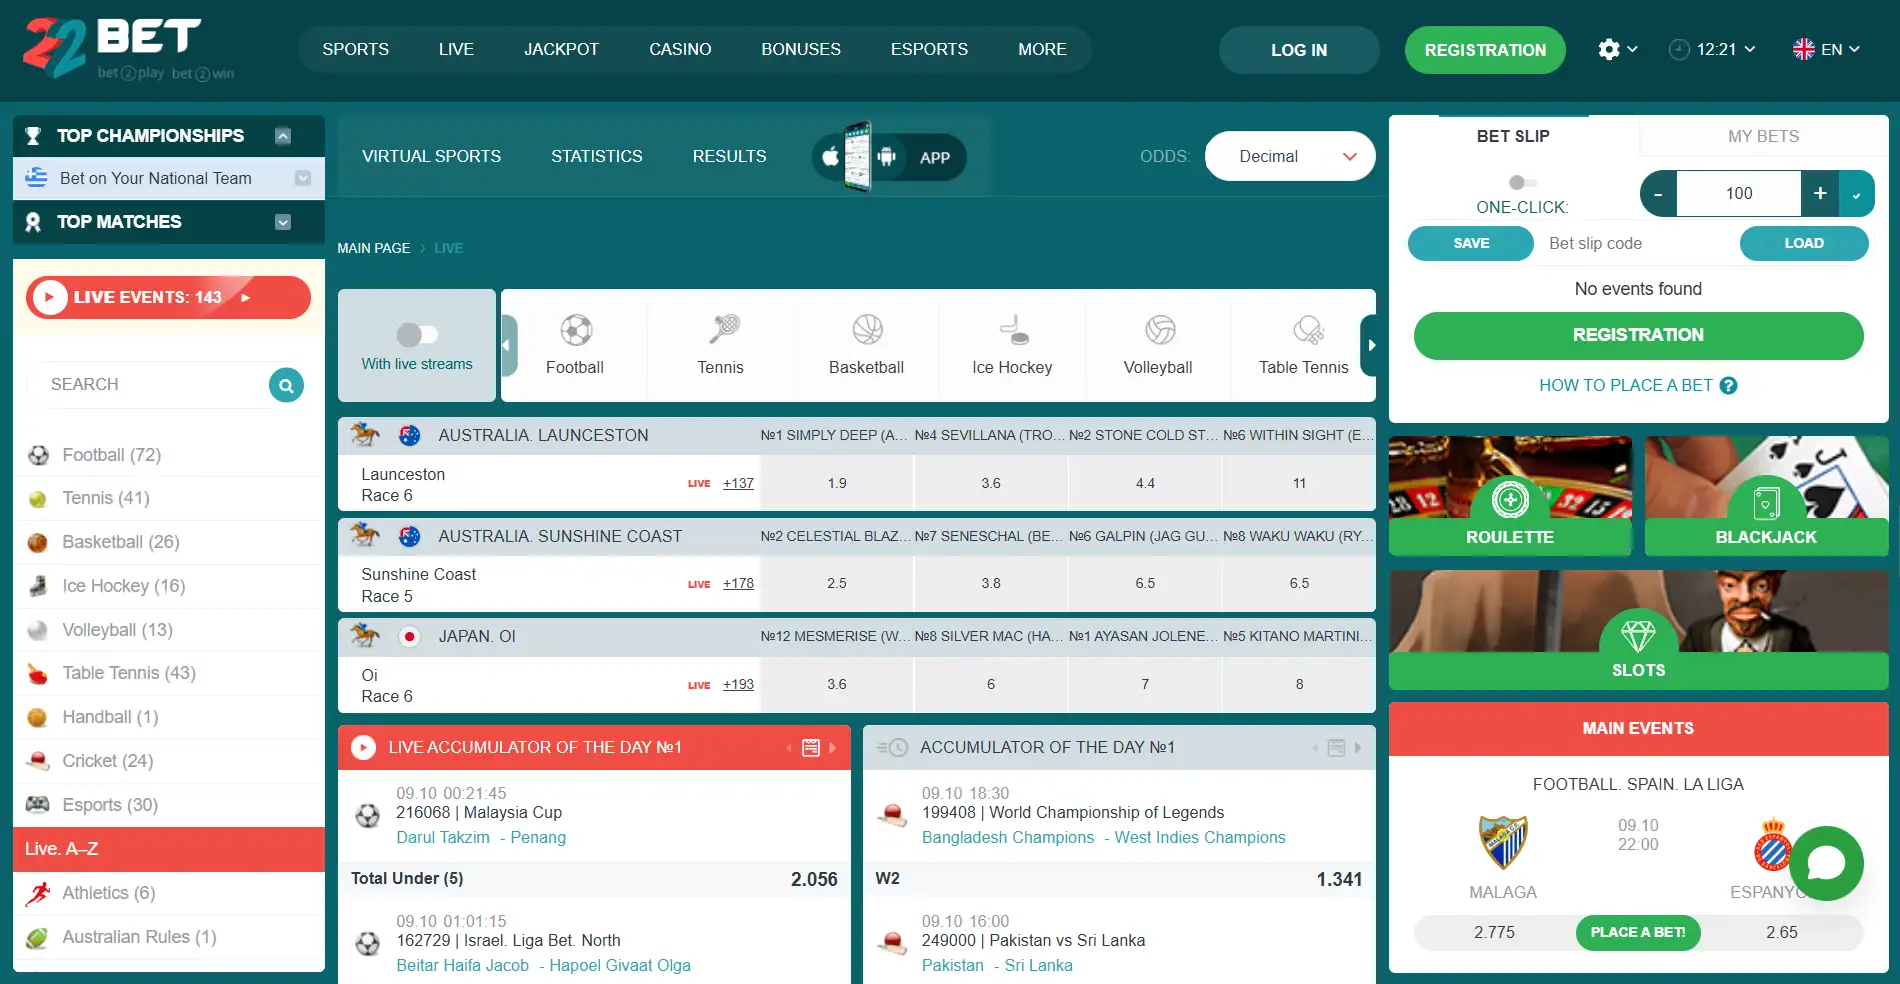The height and width of the screenshot is (984, 1900).
Task: Open Roulette casino tile
Action: [x=1510, y=496]
